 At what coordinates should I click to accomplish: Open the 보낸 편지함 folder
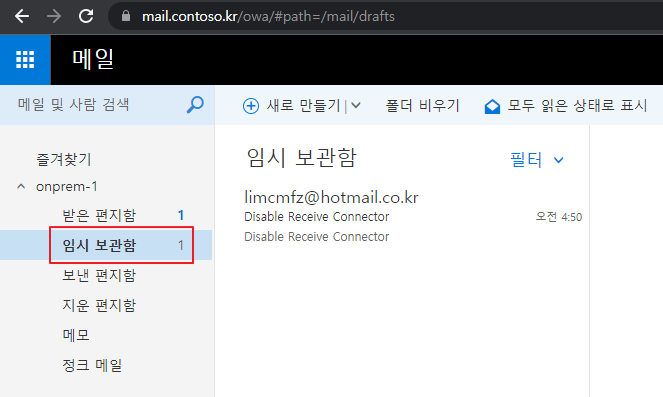[99, 275]
